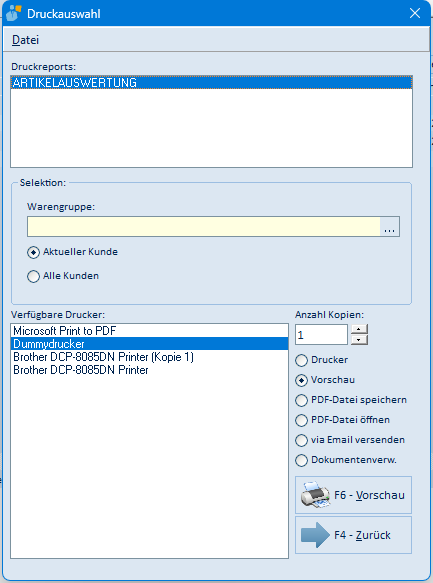433x583 pixels.
Task: Open the Datei menu
Action: tap(25, 40)
